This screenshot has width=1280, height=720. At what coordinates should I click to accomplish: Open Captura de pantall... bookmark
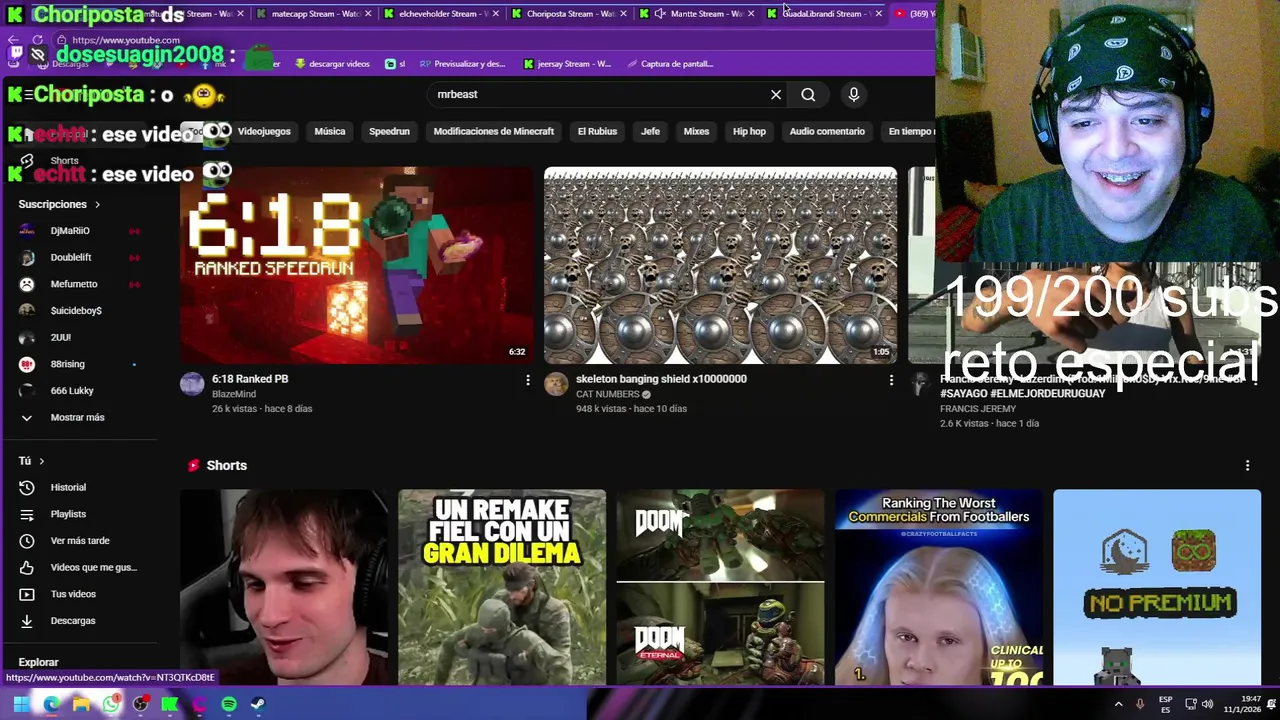pyautogui.click(x=670, y=64)
